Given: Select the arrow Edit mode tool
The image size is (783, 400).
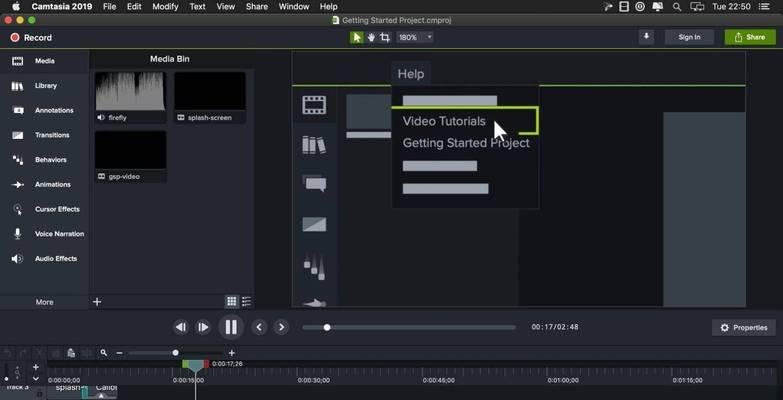Looking at the screenshot, I should click(x=357, y=37).
